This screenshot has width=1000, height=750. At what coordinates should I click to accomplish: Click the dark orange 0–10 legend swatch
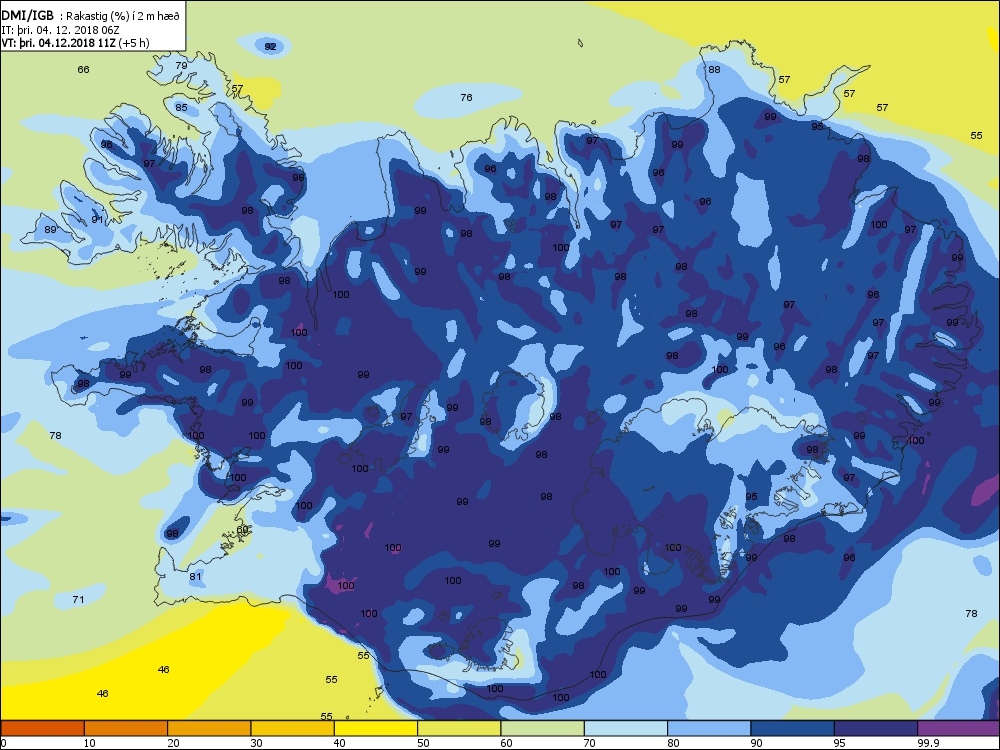42,728
